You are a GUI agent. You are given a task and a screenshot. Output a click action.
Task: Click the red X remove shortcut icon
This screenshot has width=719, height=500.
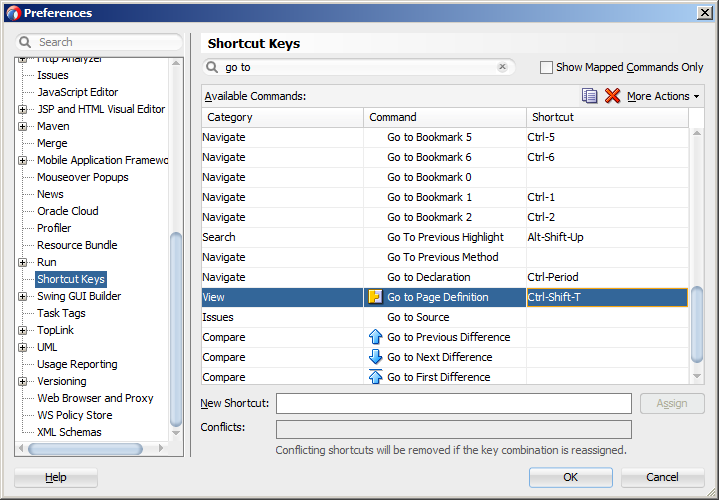point(612,96)
